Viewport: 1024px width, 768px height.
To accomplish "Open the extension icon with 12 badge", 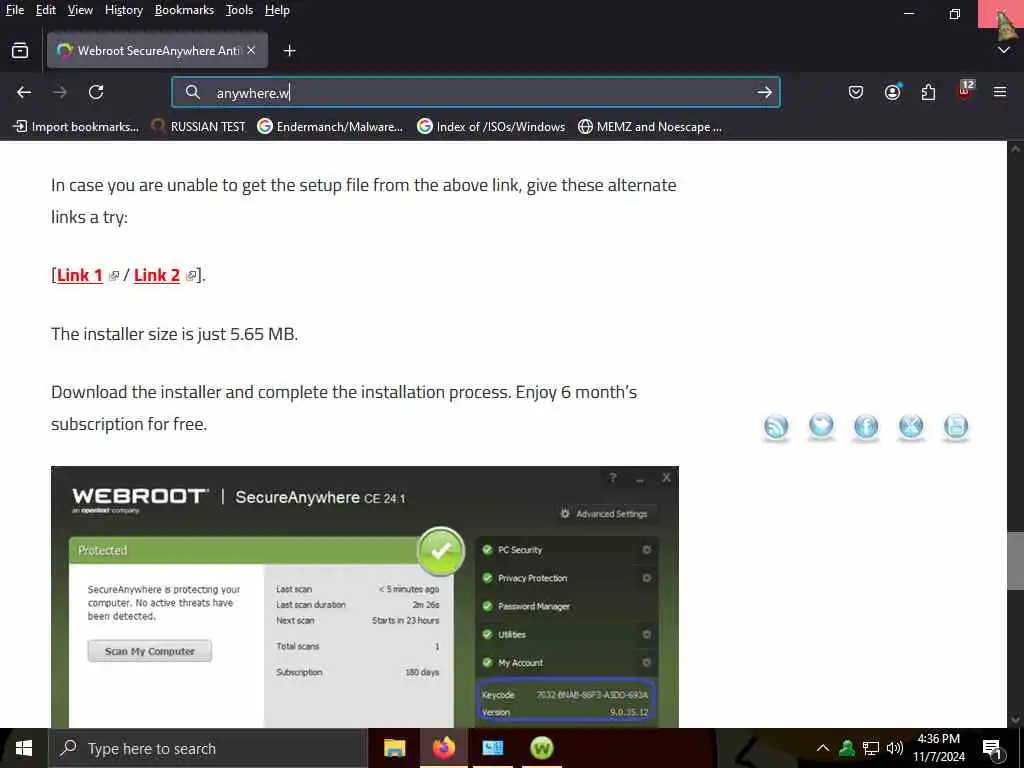I will (965, 91).
